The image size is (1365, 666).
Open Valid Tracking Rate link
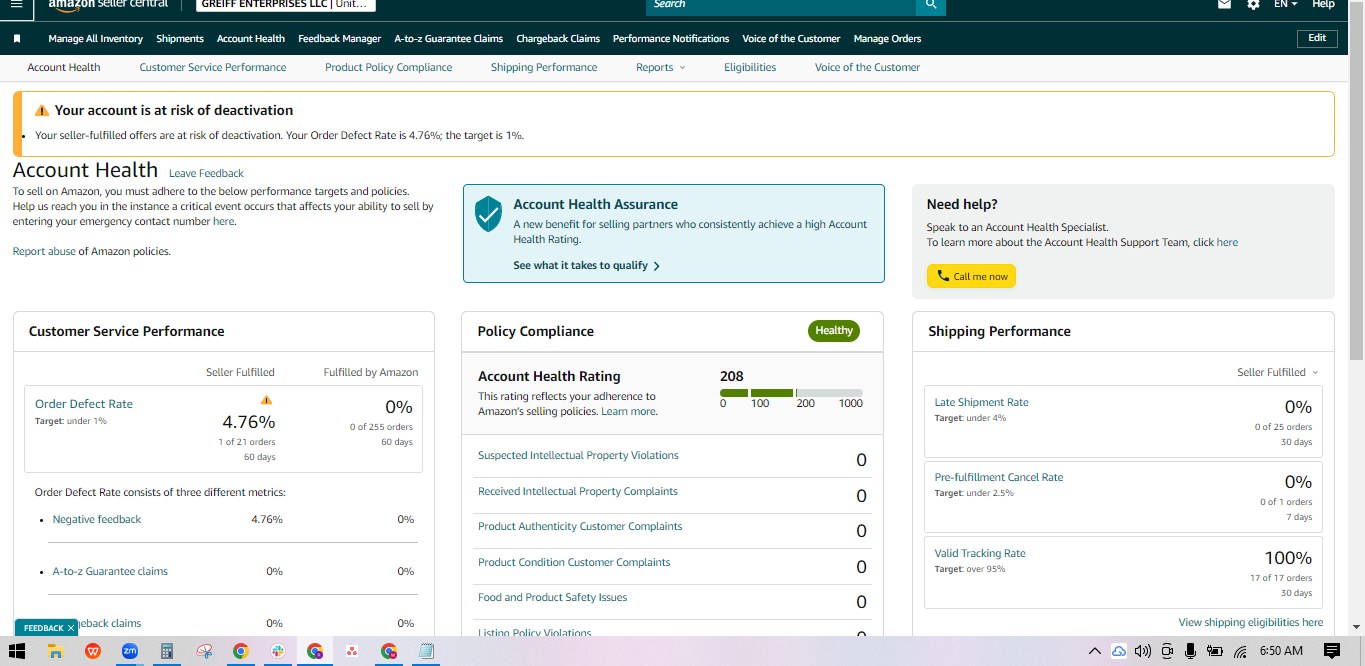[980, 553]
